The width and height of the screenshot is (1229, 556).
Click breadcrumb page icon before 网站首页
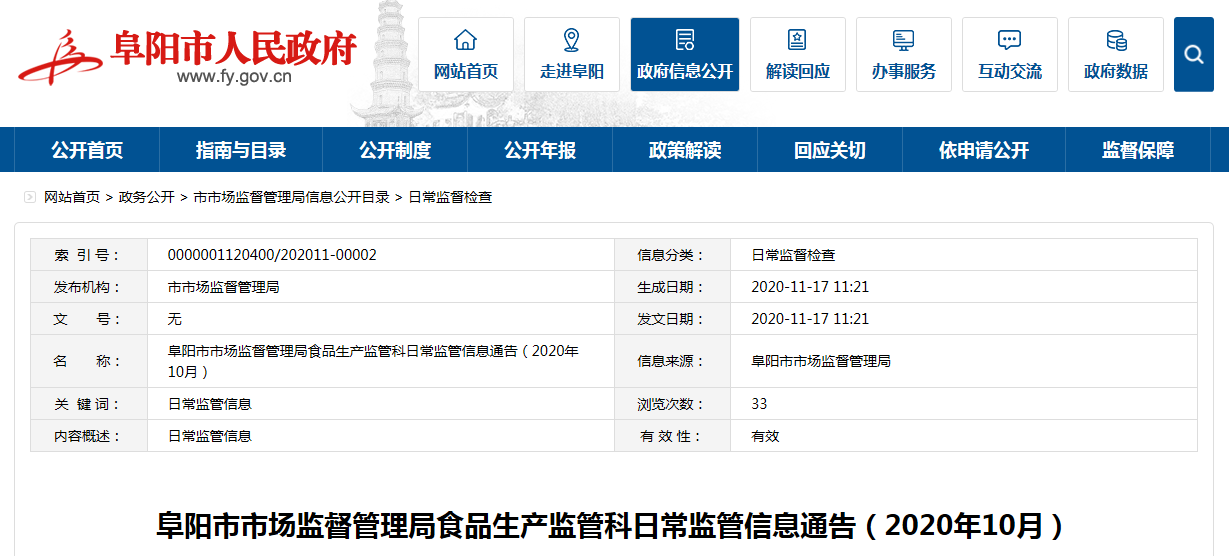[x=29, y=197]
